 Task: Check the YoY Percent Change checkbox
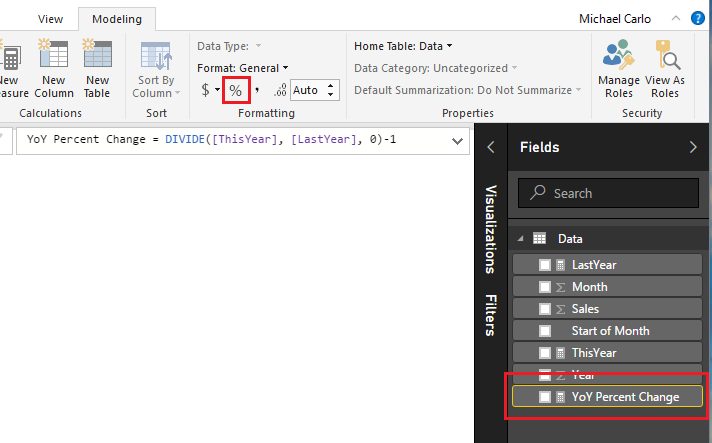click(x=545, y=397)
